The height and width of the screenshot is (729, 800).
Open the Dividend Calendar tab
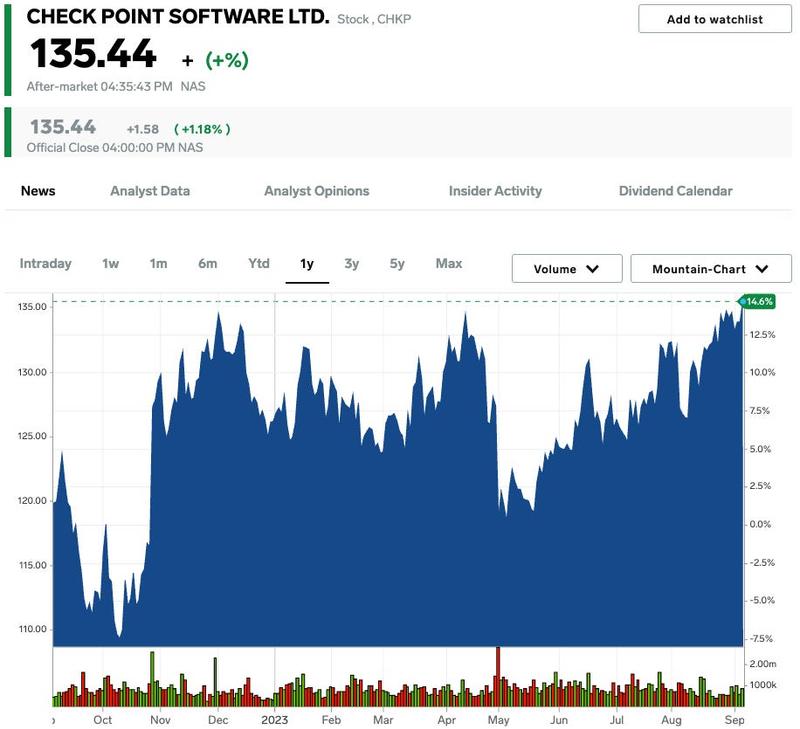click(x=676, y=191)
